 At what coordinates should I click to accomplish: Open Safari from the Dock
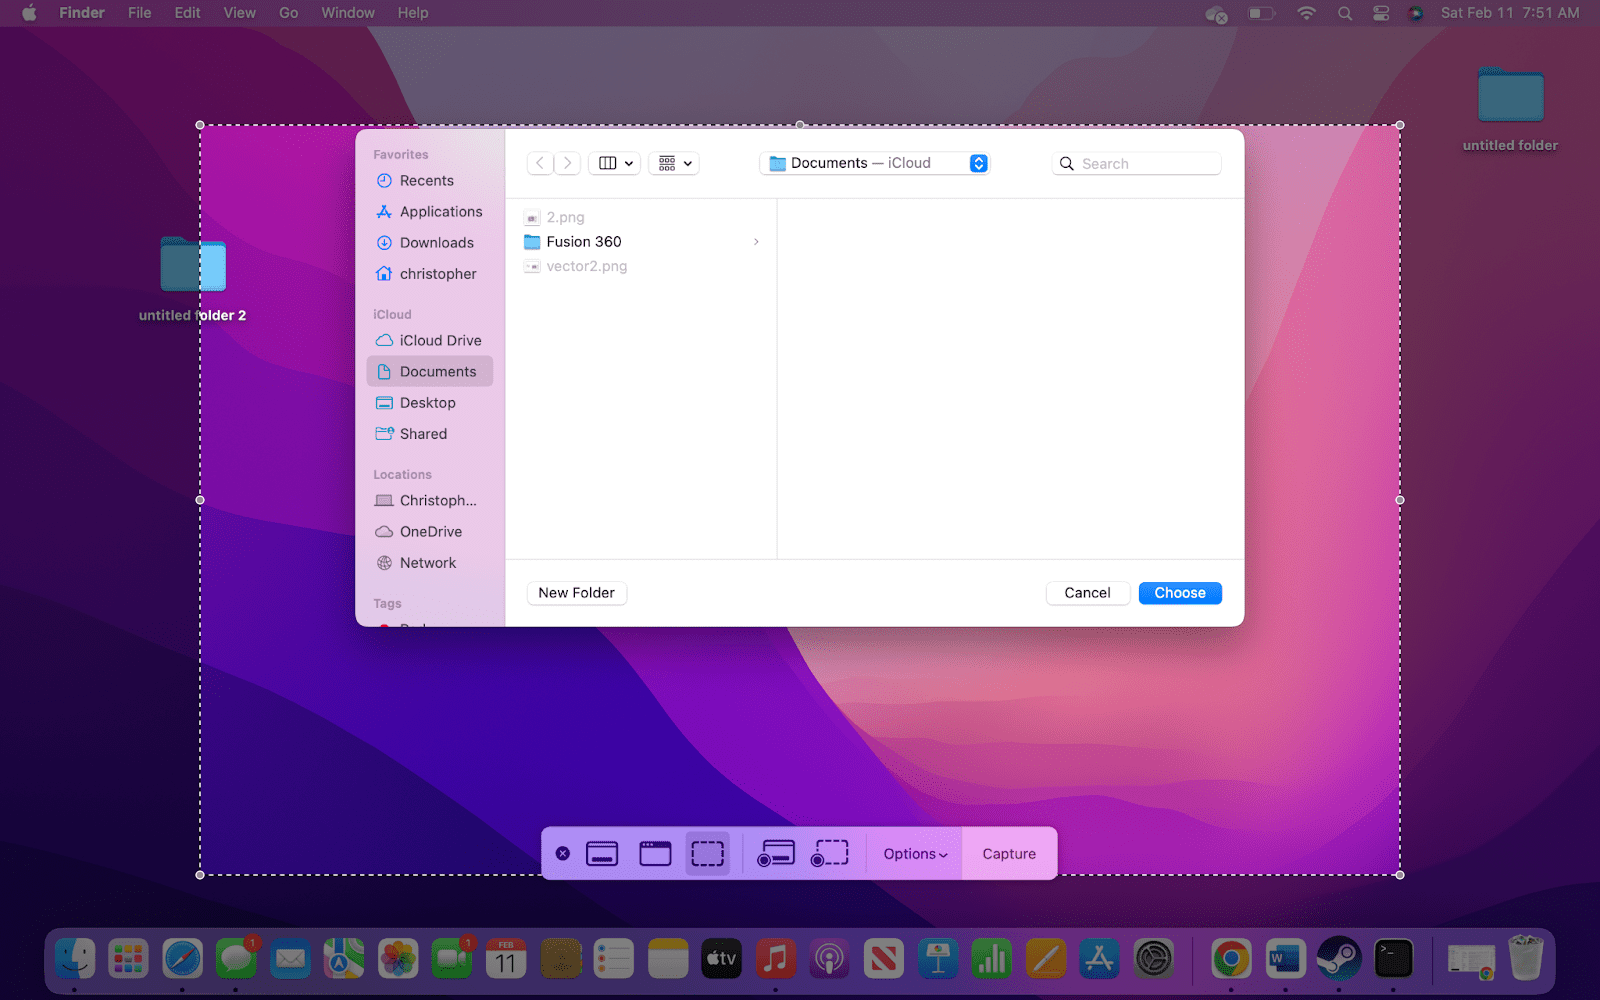(183, 960)
